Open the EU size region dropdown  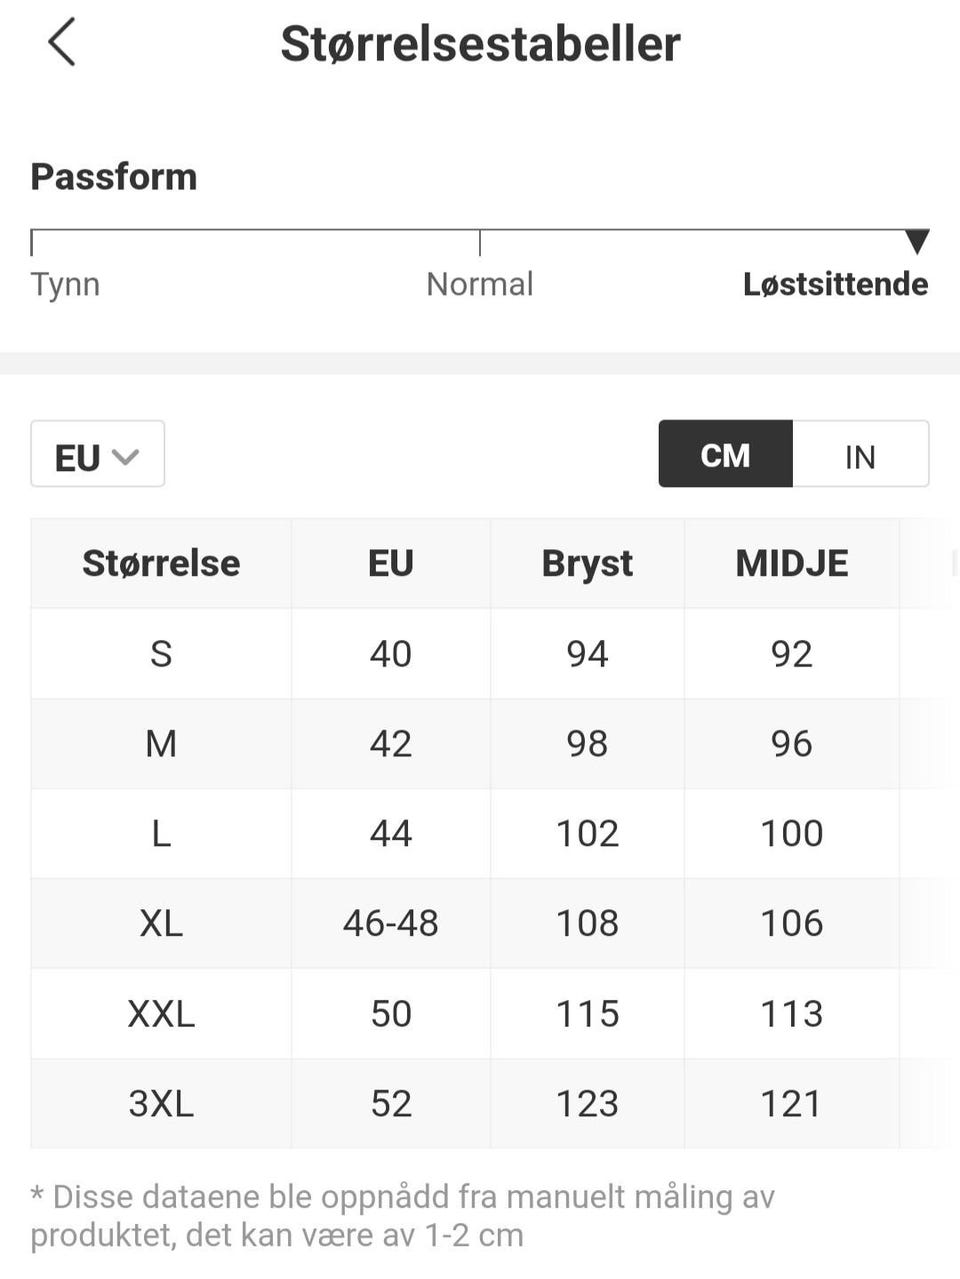point(98,455)
